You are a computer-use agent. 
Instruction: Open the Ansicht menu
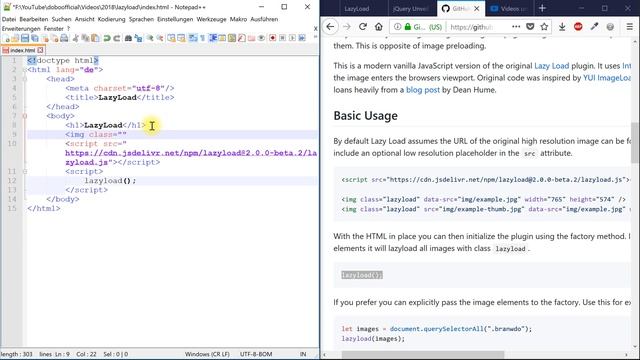point(84,19)
